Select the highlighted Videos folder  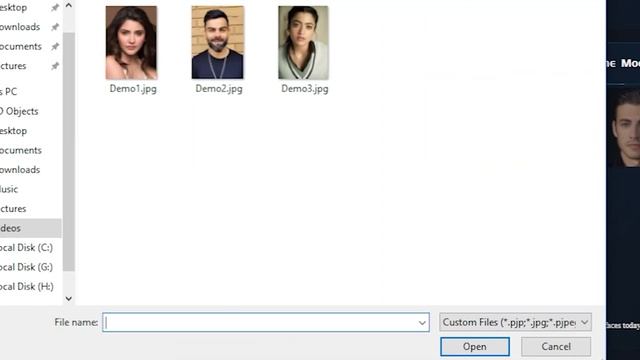31,228
